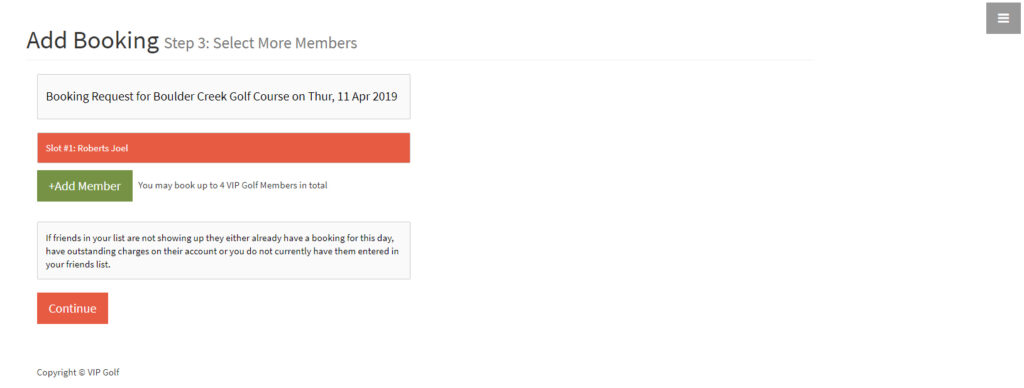Click the Thur, 11 Apr 2019 date text
The width and height of the screenshot is (1024, 388).
pyautogui.click(x=353, y=97)
